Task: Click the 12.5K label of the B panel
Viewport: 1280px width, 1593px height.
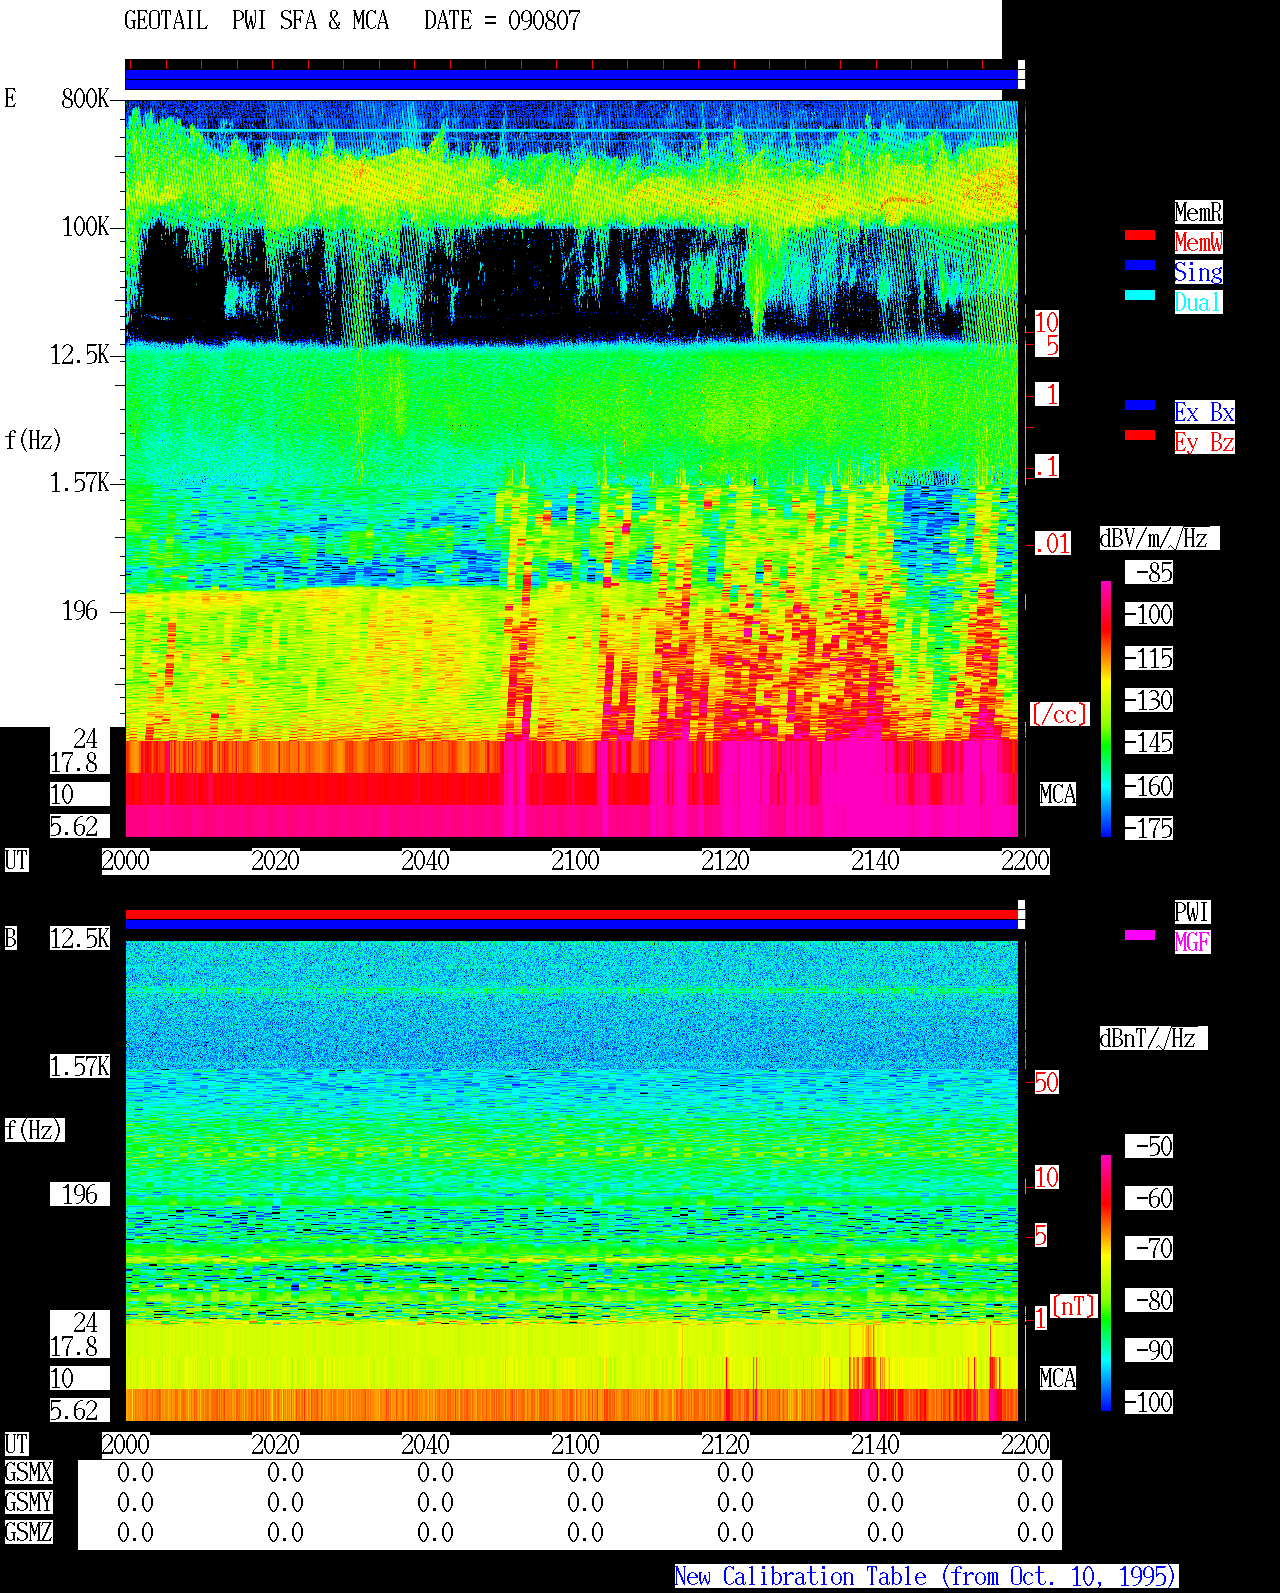Action: [x=80, y=938]
